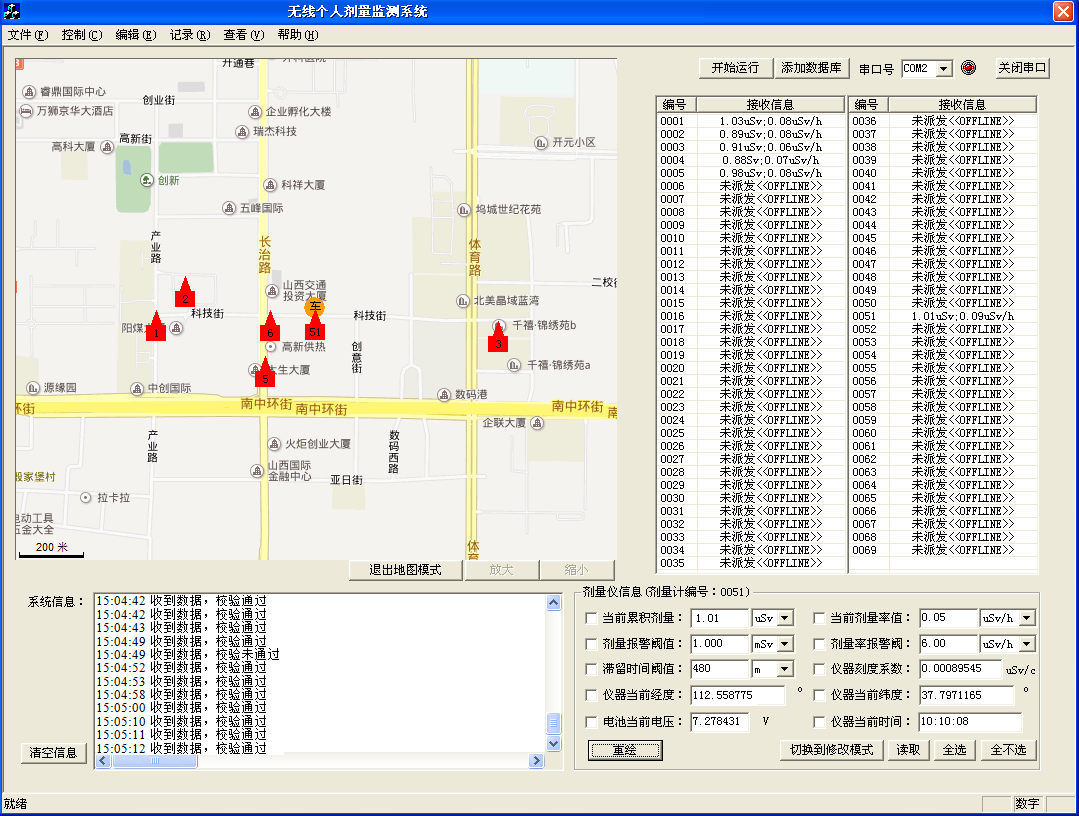Check the 剂量报警阈值 checkbox
Viewport: 1079px width, 816px height.
[590, 644]
